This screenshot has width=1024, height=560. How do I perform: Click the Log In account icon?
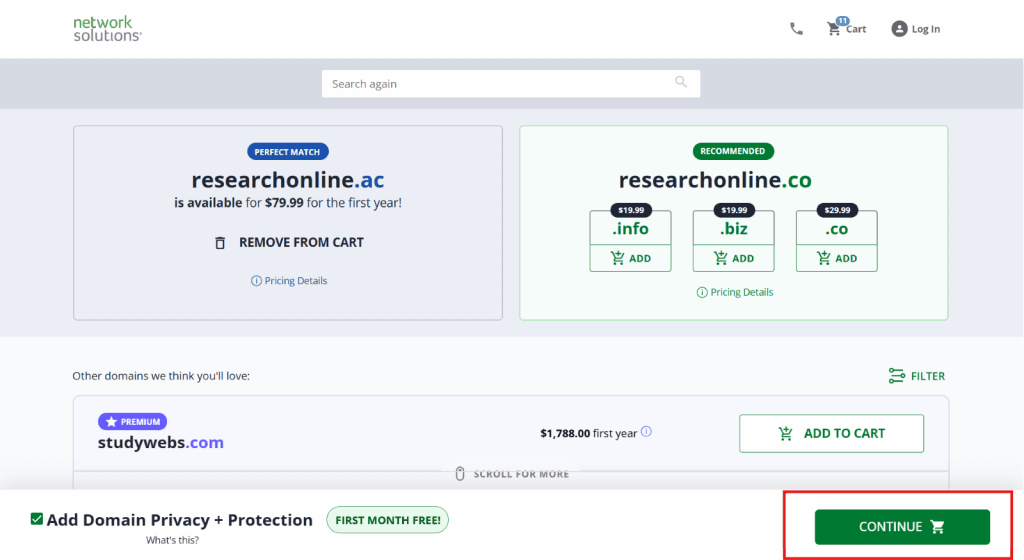pyautogui.click(x=899, y=29)
